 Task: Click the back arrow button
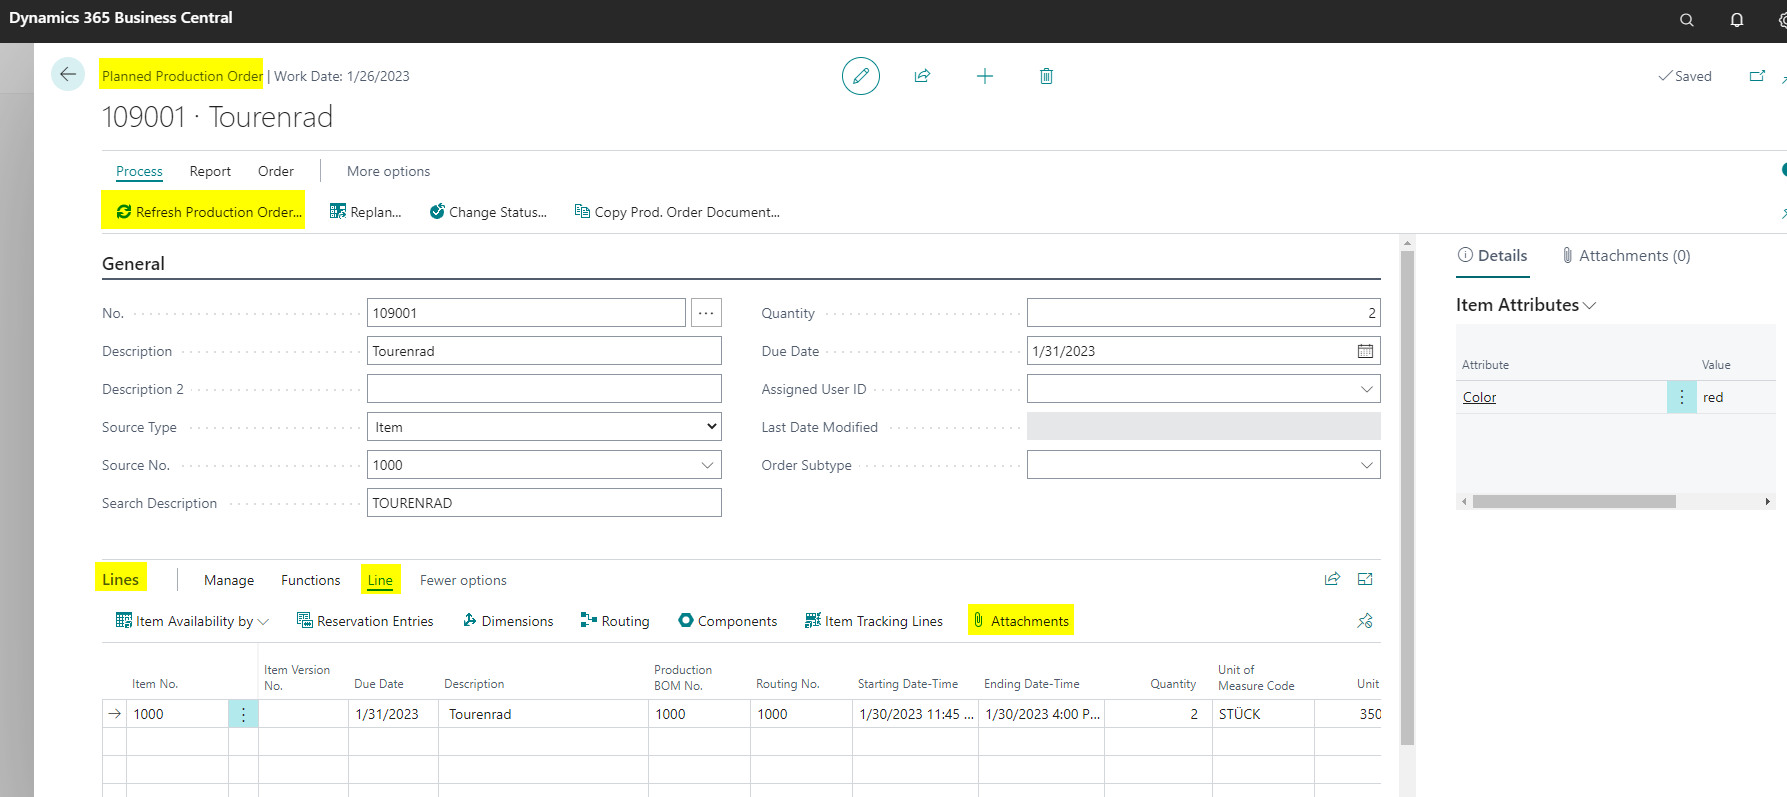(68, 74)
